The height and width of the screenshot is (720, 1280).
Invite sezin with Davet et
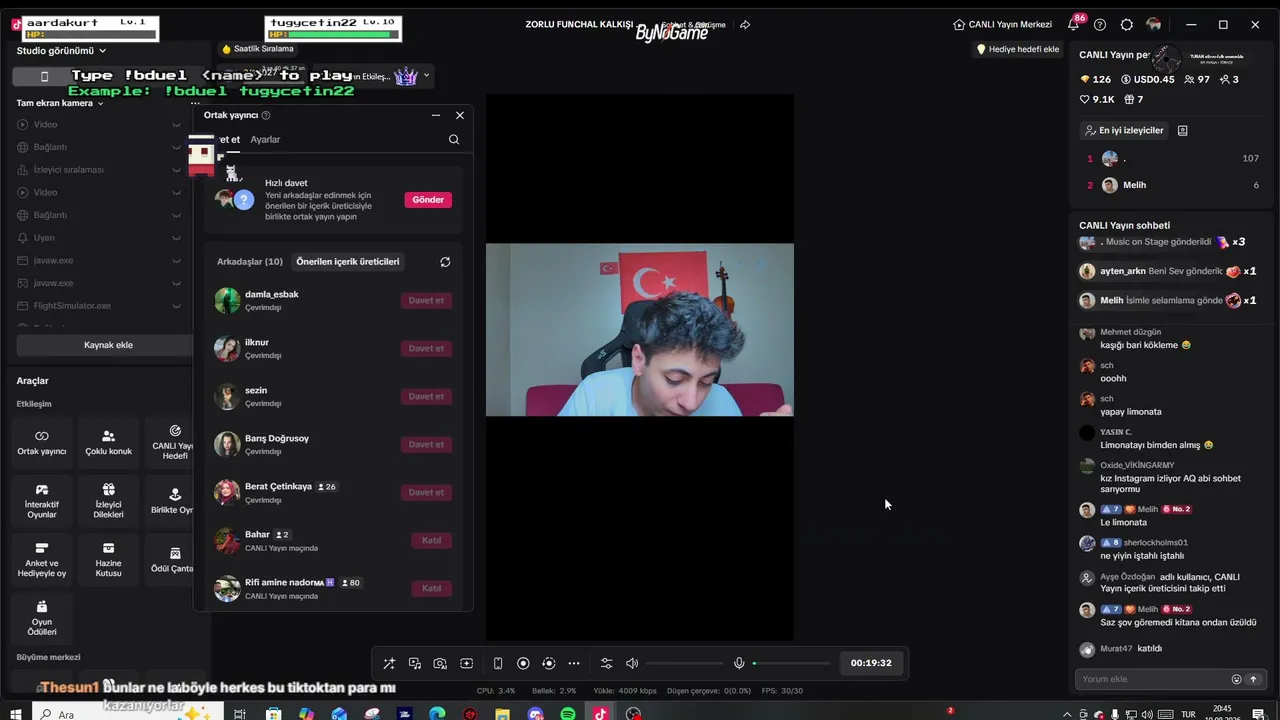point(426,396)
